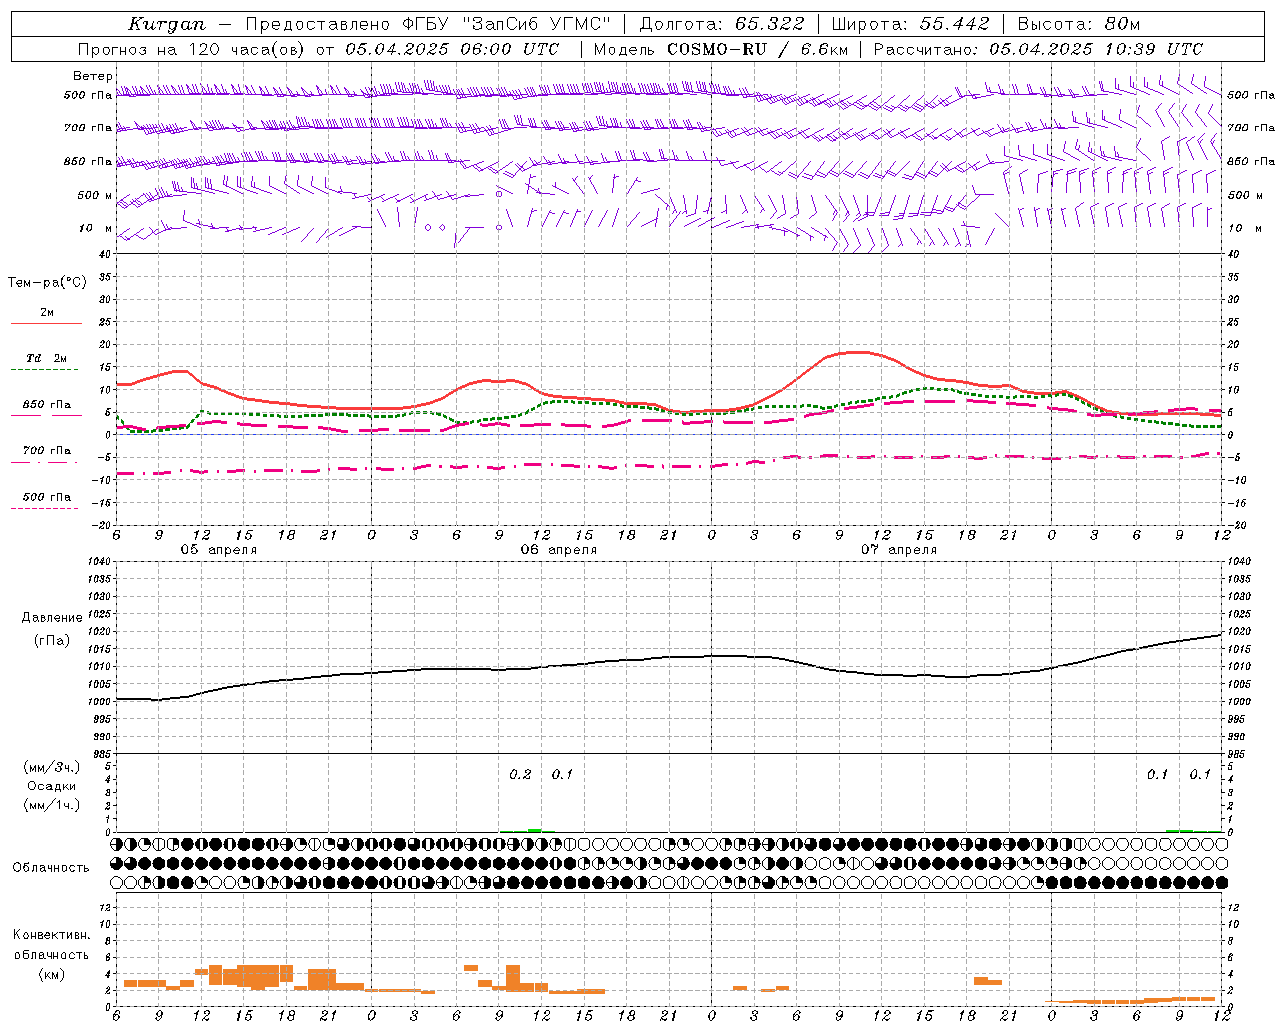Click the Тем-ра(°C) axis label
1280x1024 pixels.
[47, 283]
